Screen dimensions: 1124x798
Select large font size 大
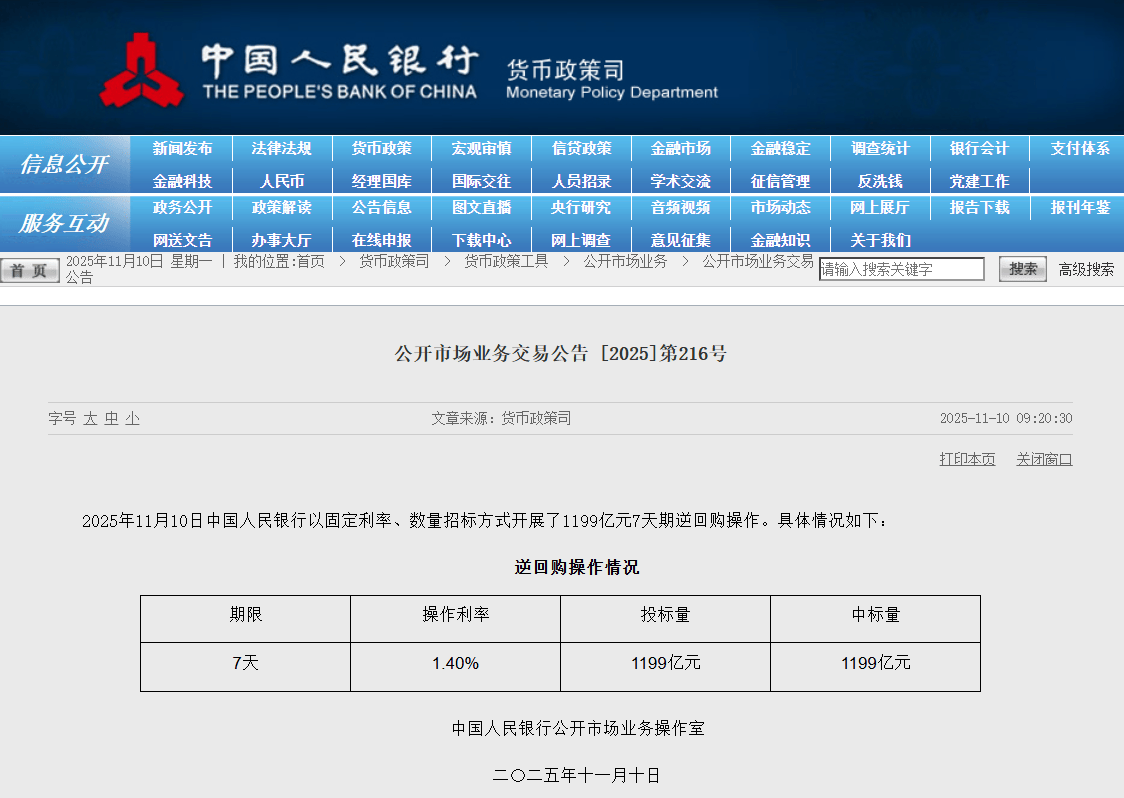[90, 419]
